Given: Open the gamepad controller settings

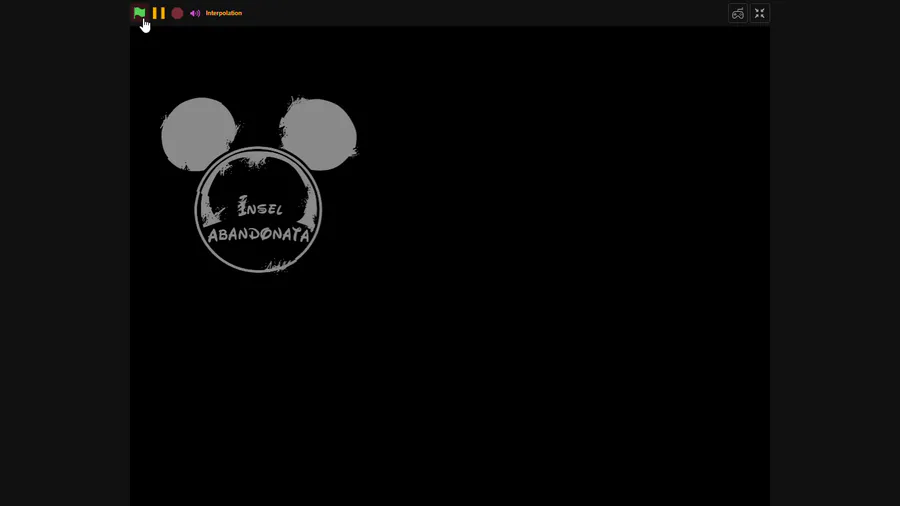Looking at the screenshot, I should point(738,13).
